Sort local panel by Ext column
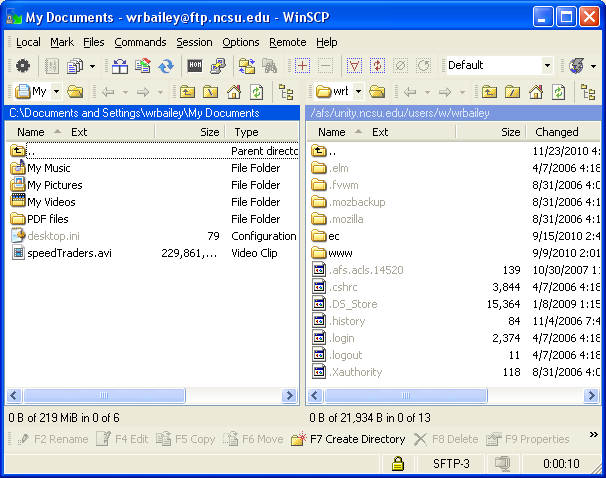The image size is (606, 478). (x=79, y=132)
